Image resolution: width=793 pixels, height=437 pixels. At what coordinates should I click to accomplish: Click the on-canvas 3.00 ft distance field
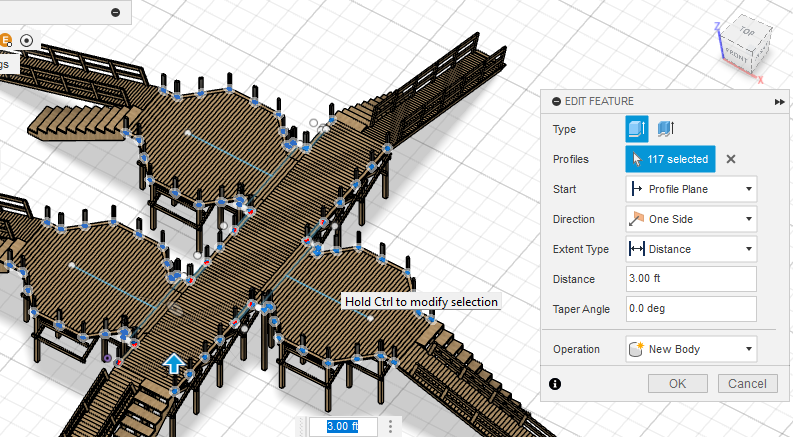point(343,426)
